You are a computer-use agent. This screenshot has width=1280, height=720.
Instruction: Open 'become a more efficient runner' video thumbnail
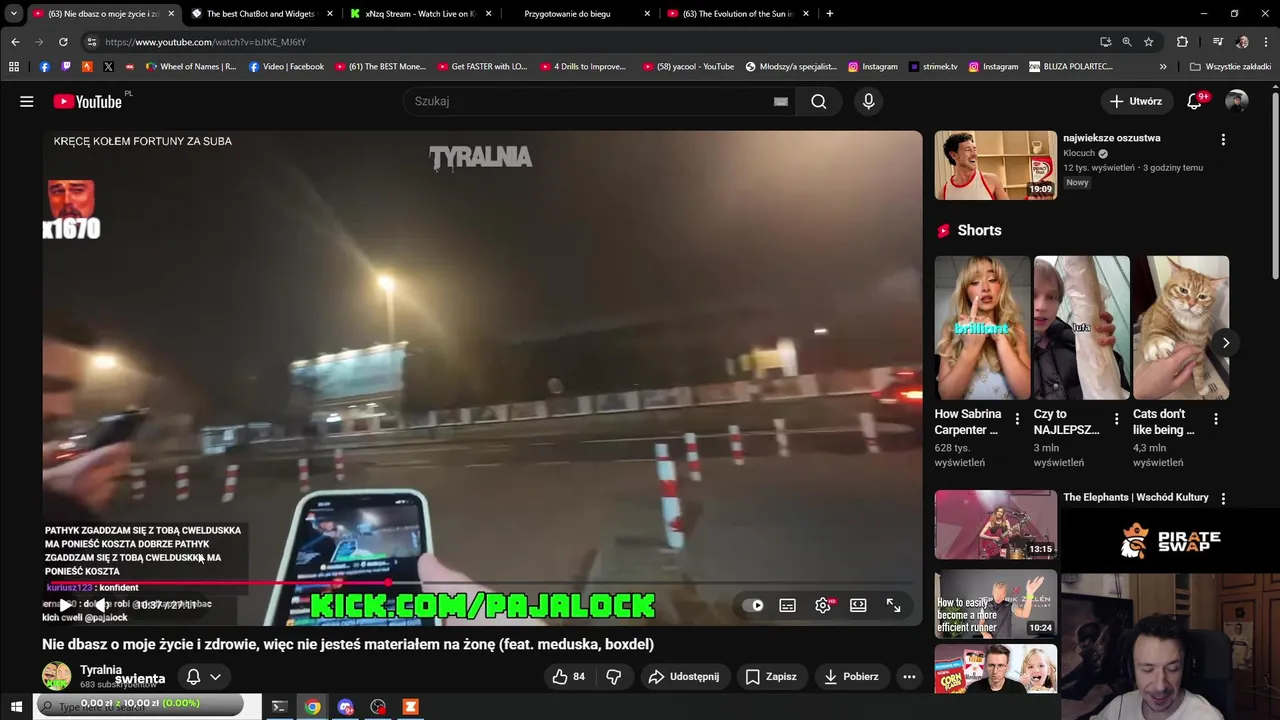point(996,604)
